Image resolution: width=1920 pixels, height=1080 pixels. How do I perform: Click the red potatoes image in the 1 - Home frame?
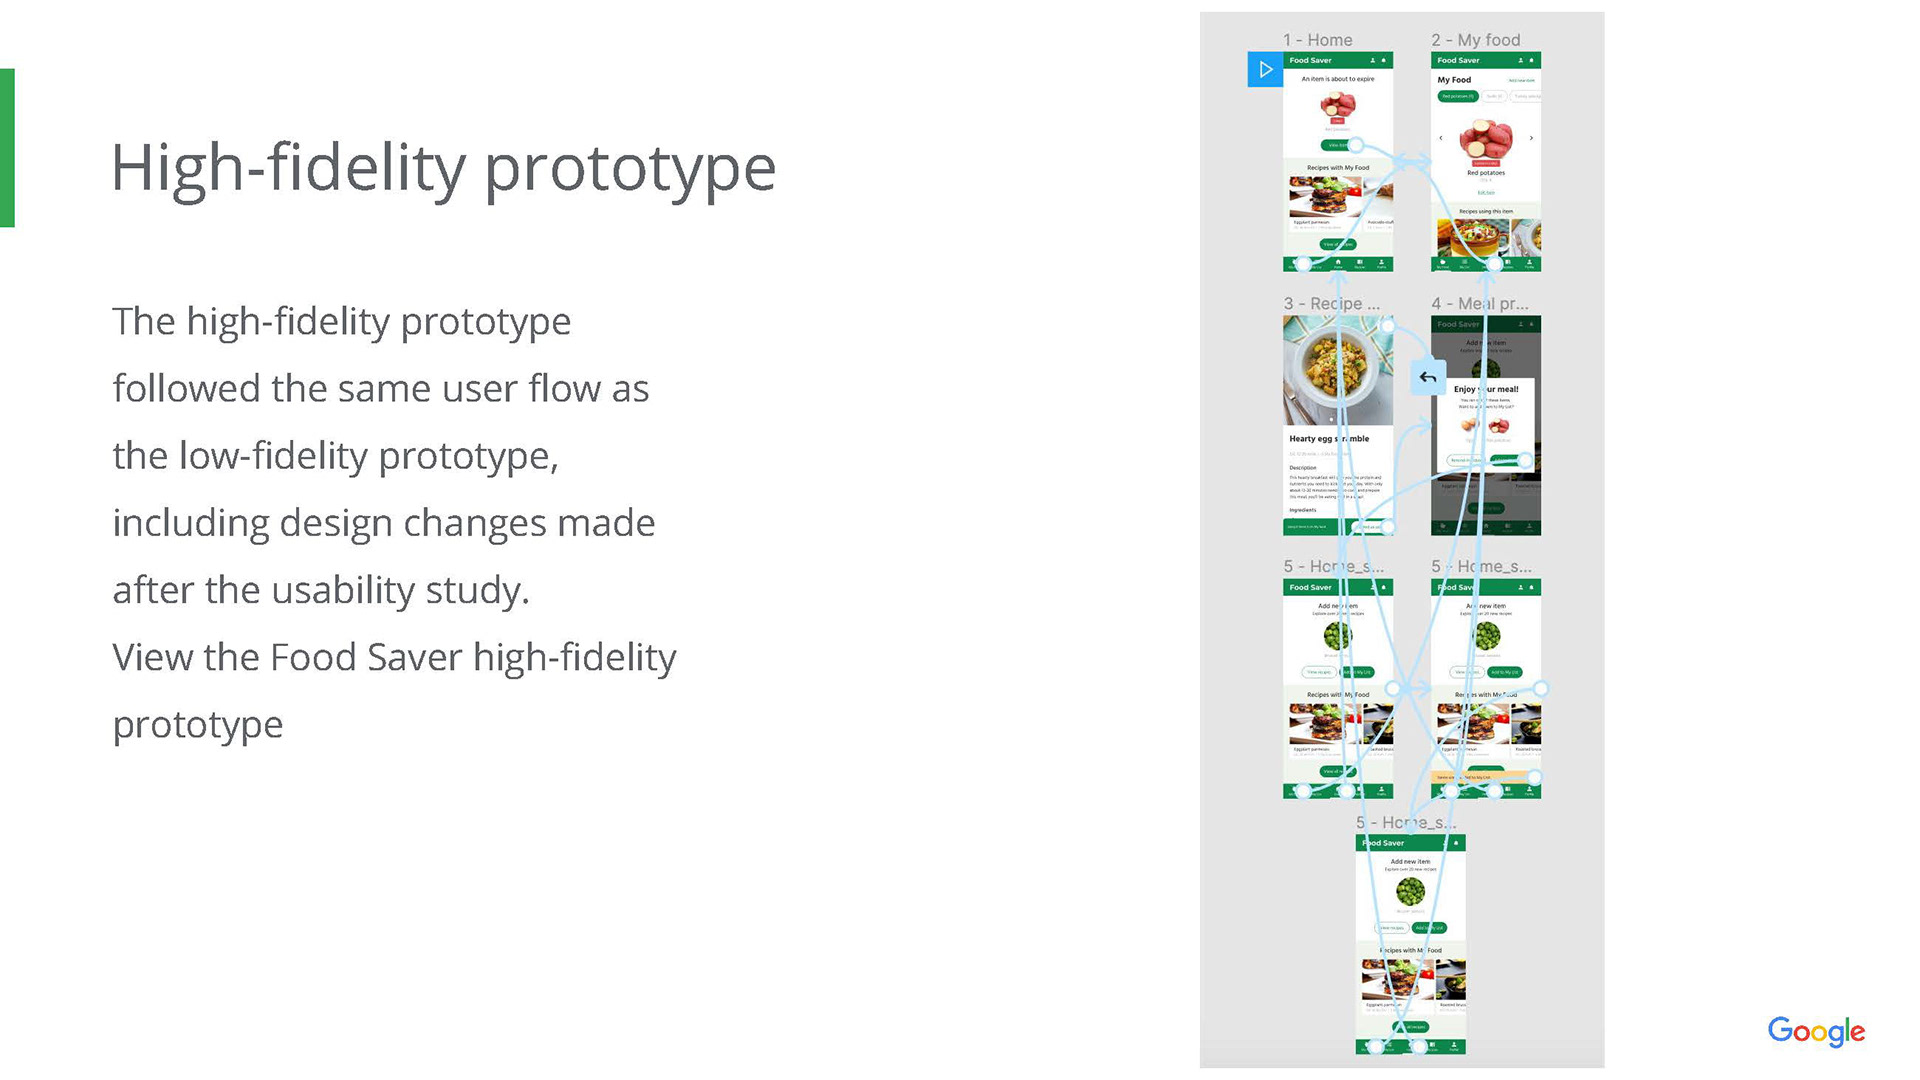(1338, 105)
